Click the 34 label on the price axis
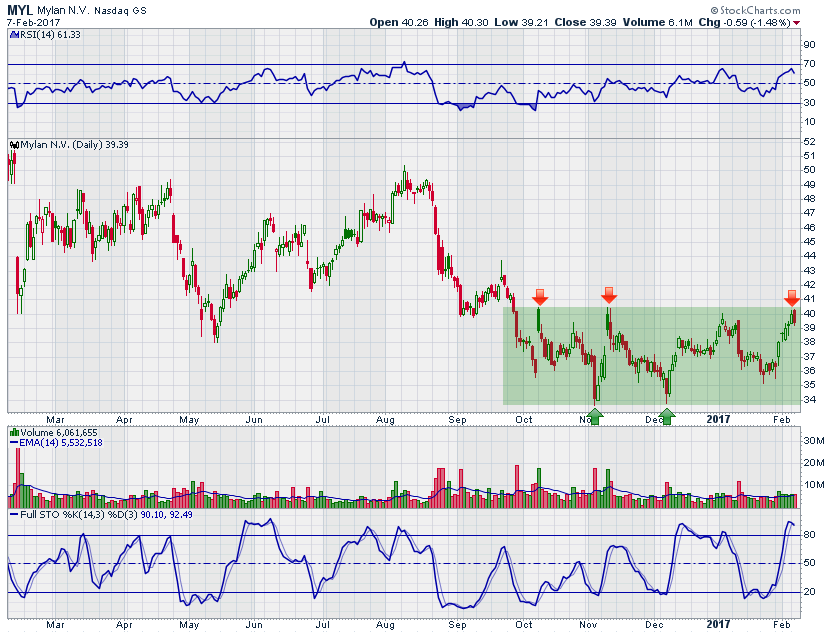The image size is (831, 640). 809,399
